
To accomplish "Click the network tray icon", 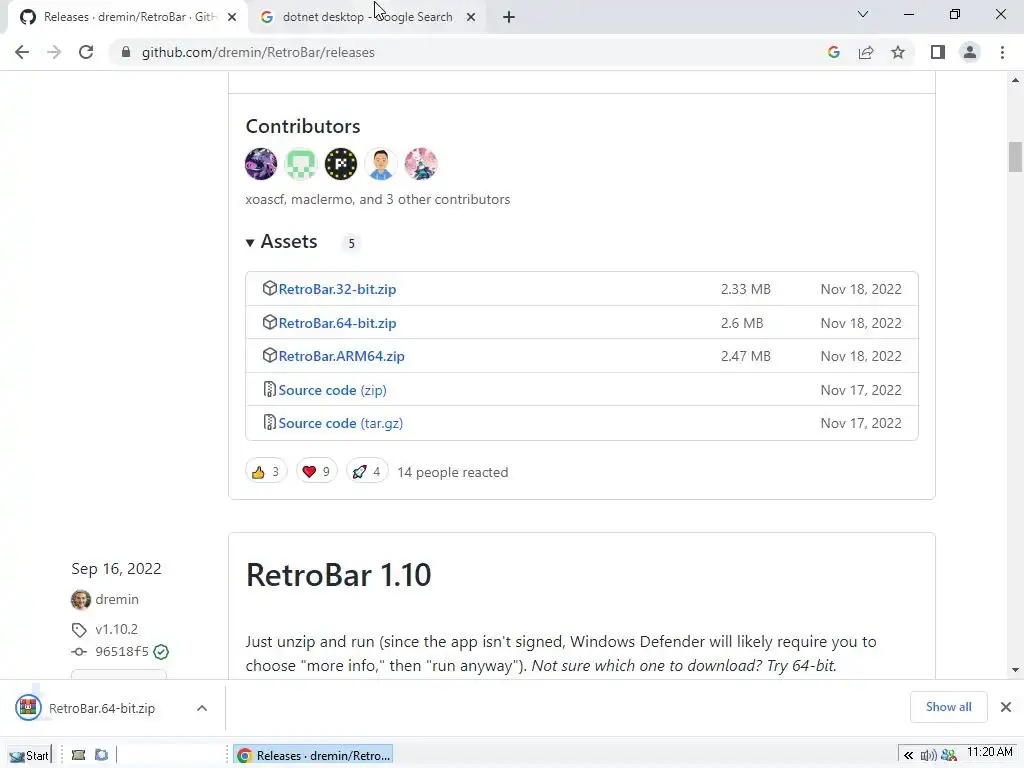I will [949, 756].
